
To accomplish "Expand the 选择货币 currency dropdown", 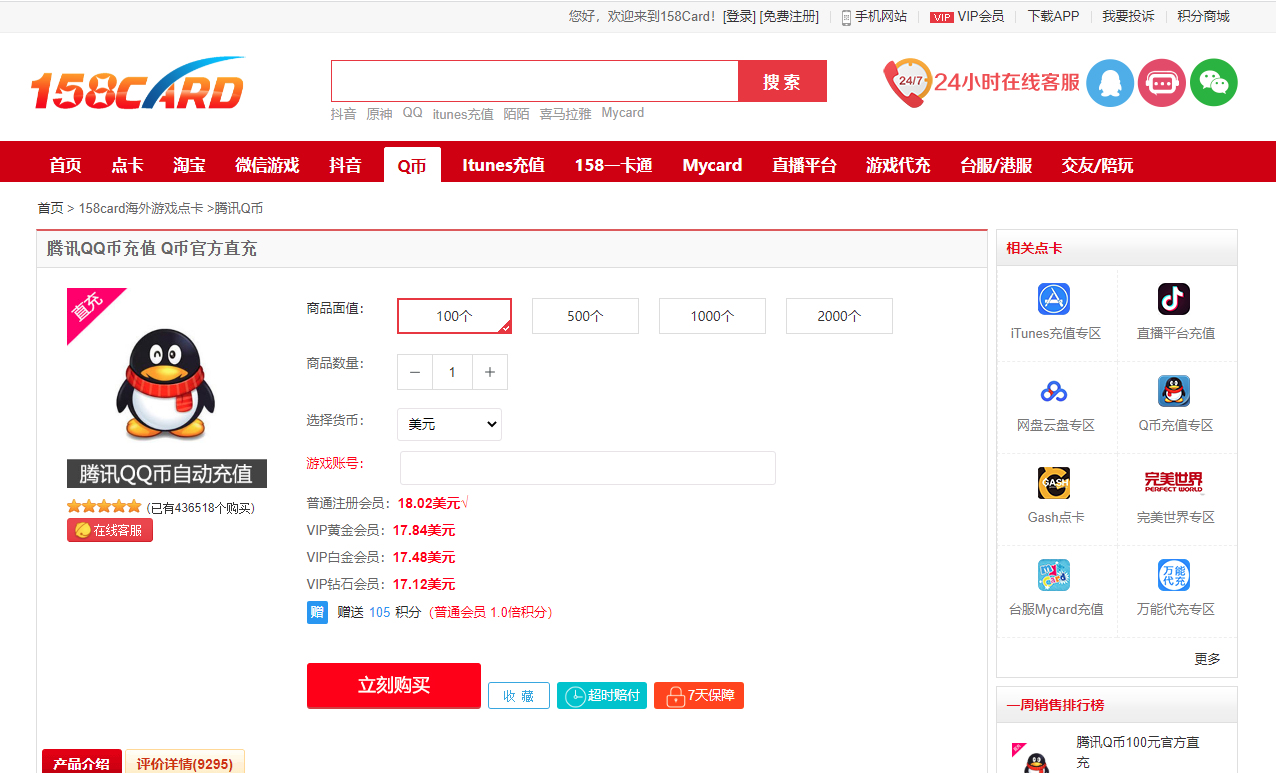I will pos(450,424).
